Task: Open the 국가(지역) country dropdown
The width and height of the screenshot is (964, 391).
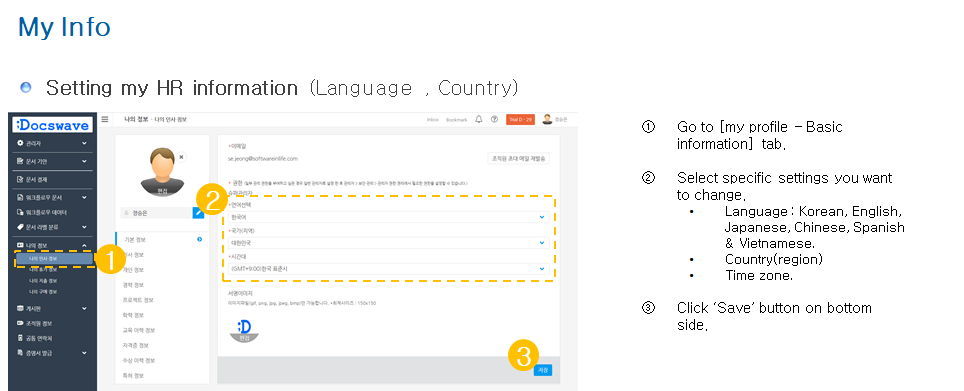Action: [x=389, y=243]
